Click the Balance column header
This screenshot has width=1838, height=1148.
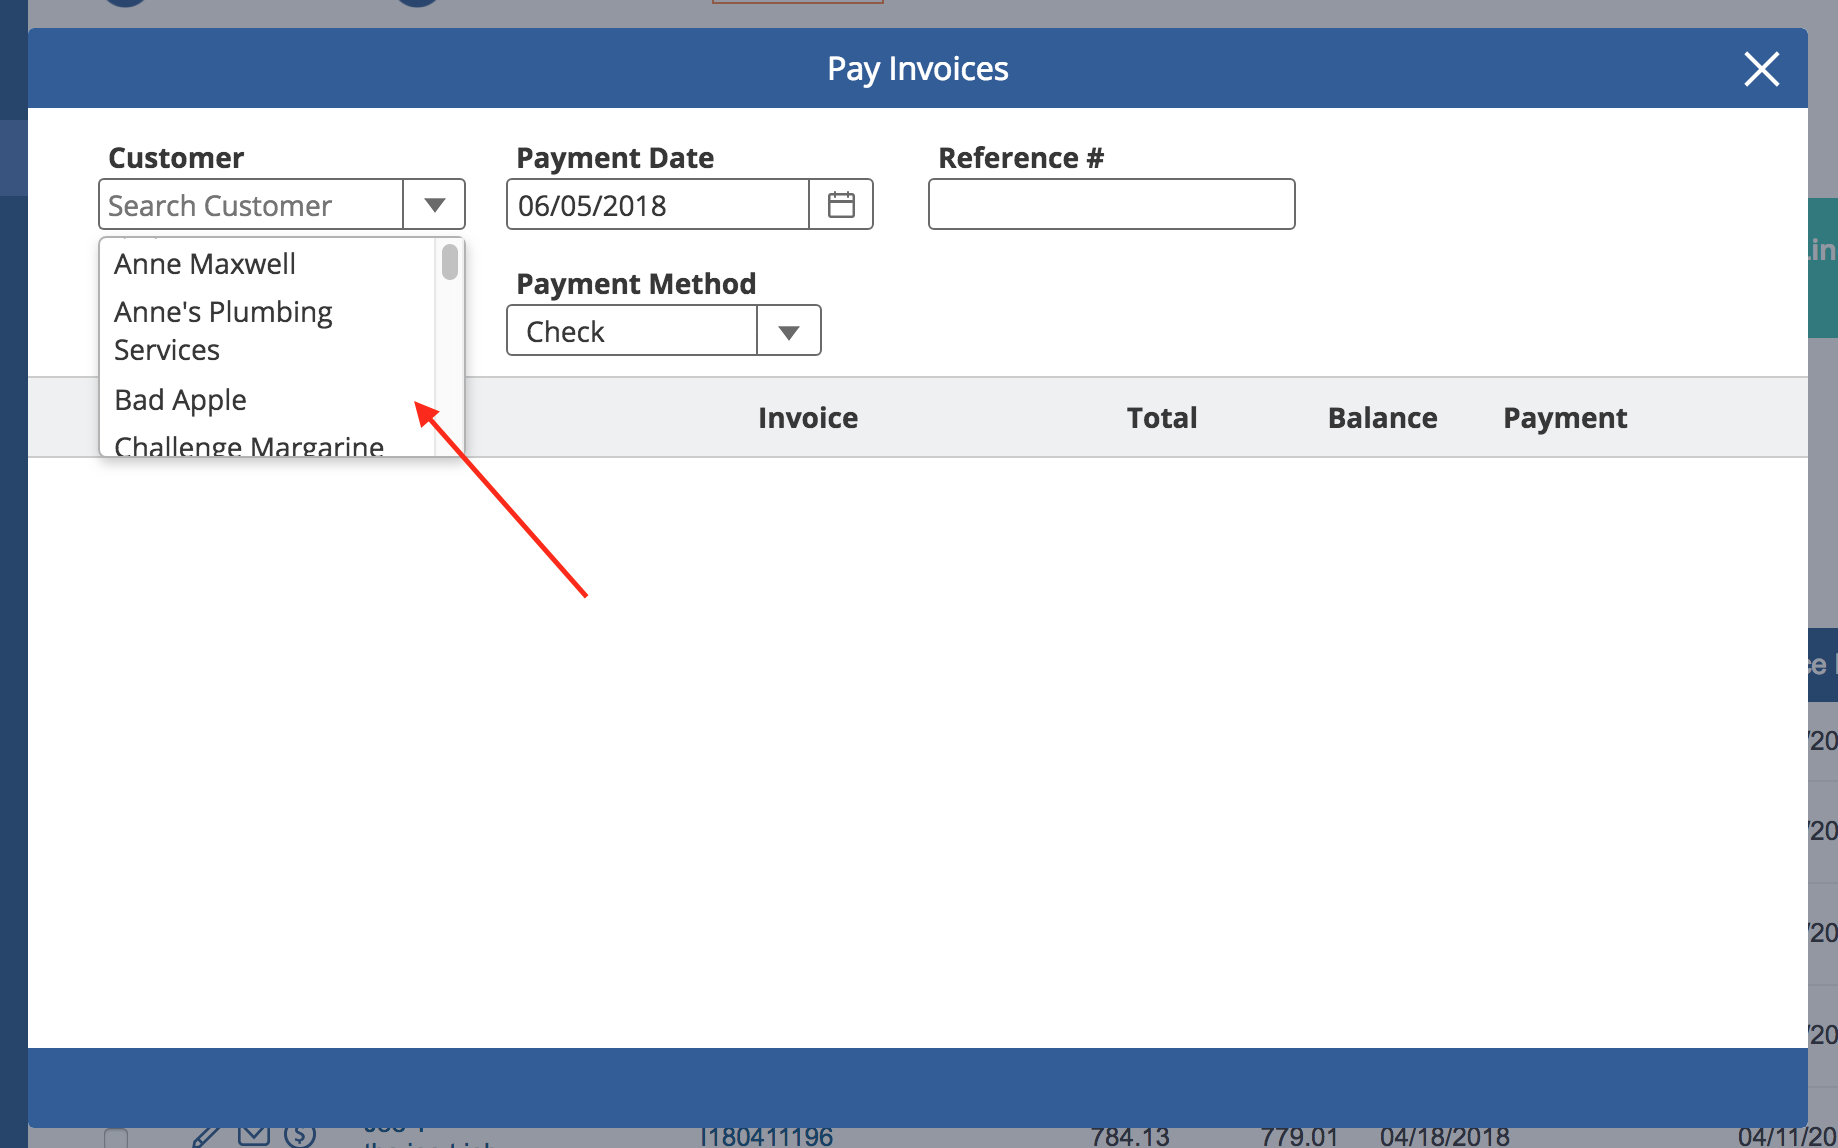click(1382, 418)
